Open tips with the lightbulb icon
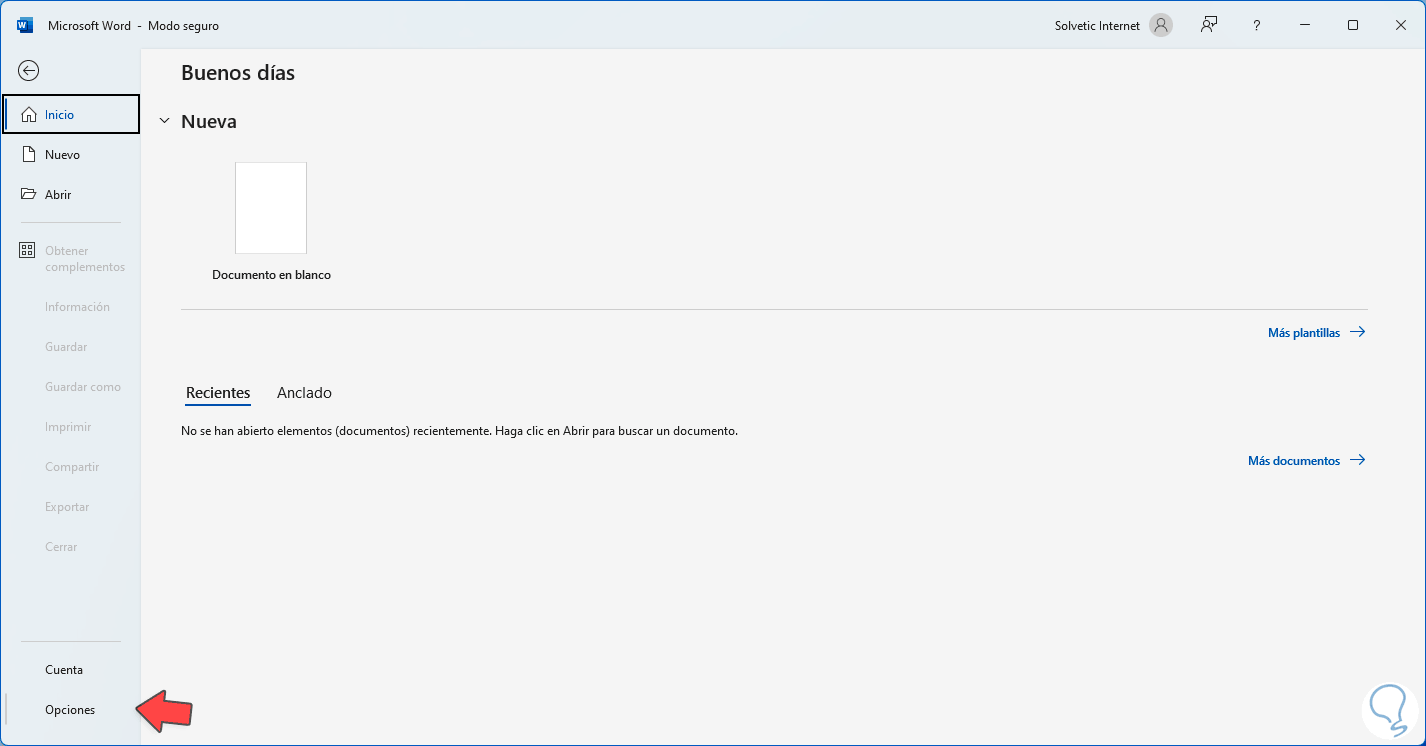This screenshot has width=1426, height=746. click(x=1388, y=710)
